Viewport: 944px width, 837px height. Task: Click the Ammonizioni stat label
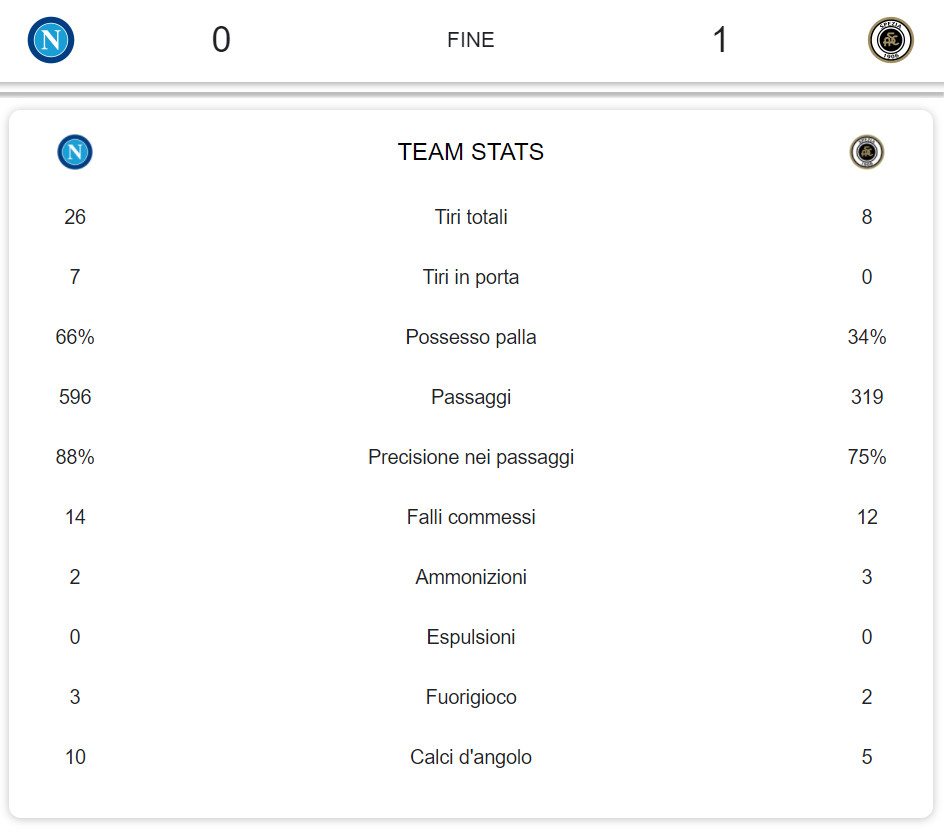point(471,577)
